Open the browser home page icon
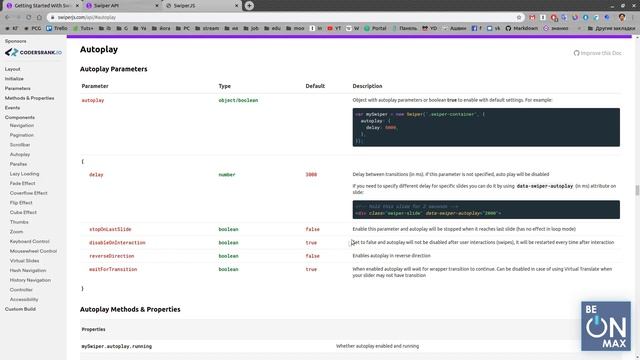 [x=39, y=17]
